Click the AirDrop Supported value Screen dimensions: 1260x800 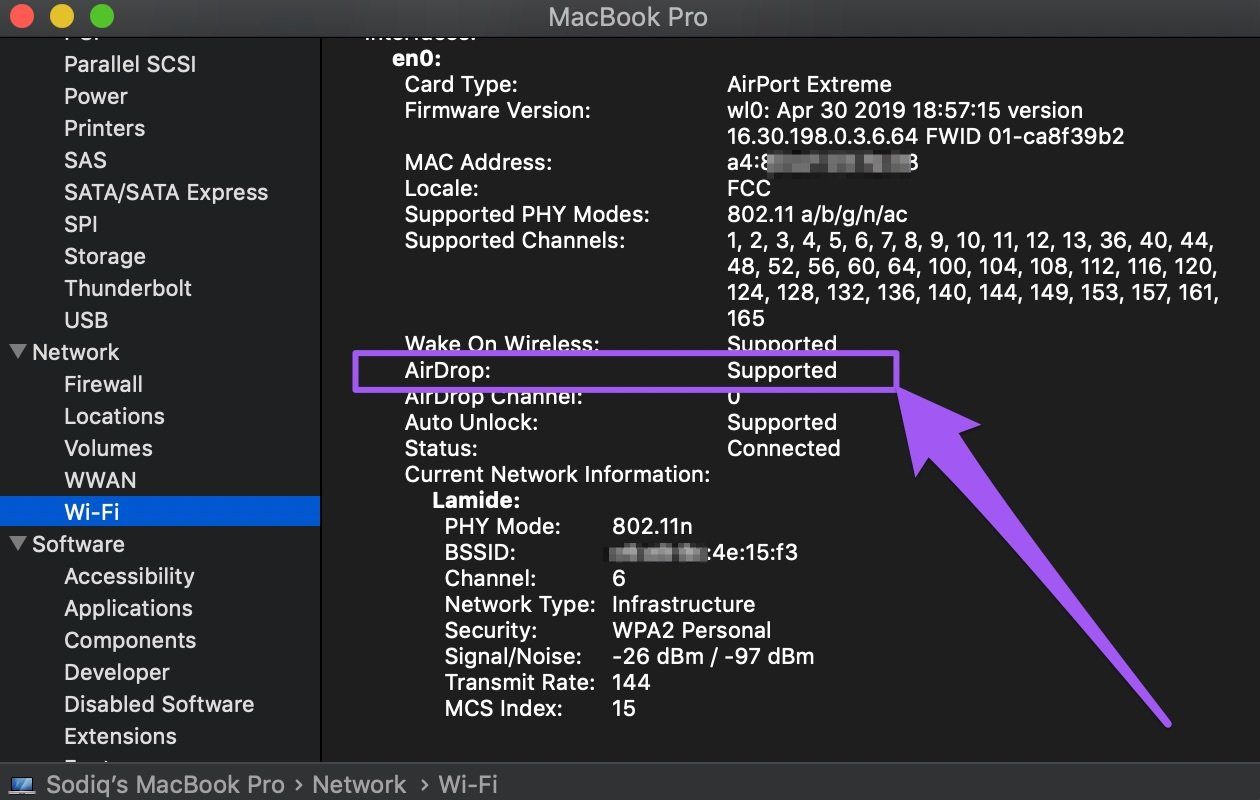point(782,371)
